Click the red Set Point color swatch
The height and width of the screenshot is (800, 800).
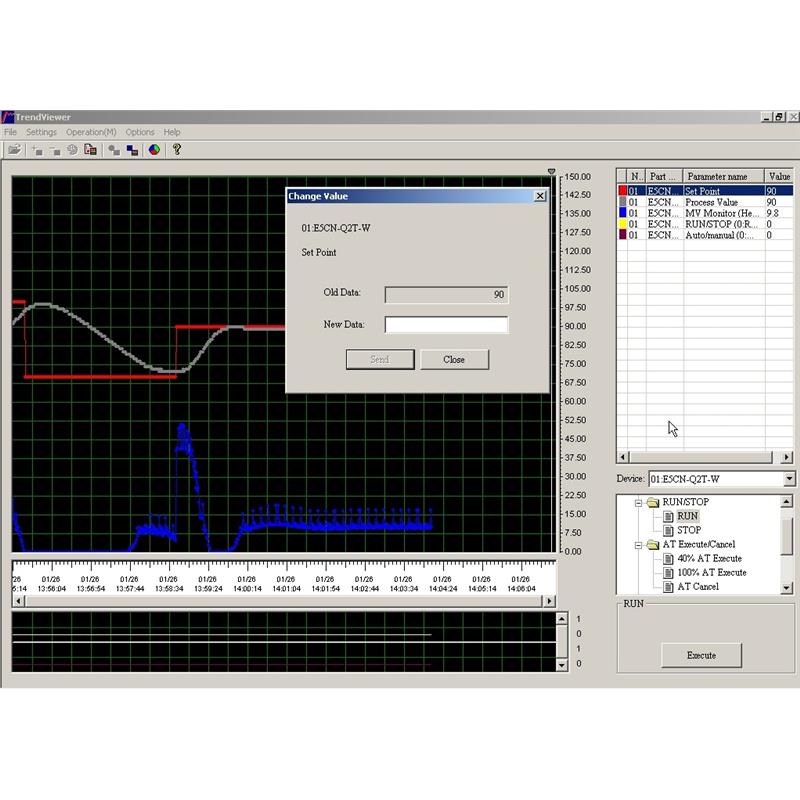[x=621, y=190]
